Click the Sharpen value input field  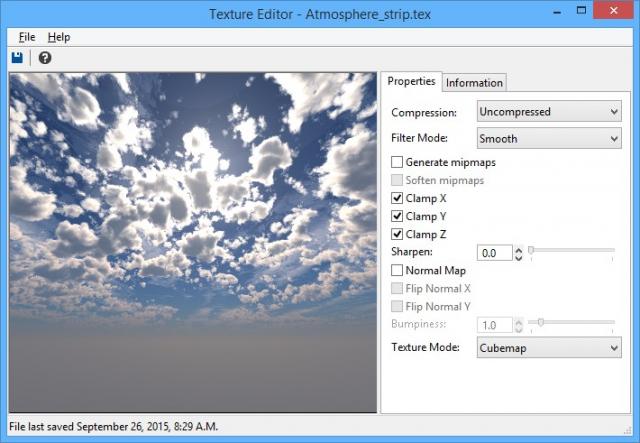494,253
